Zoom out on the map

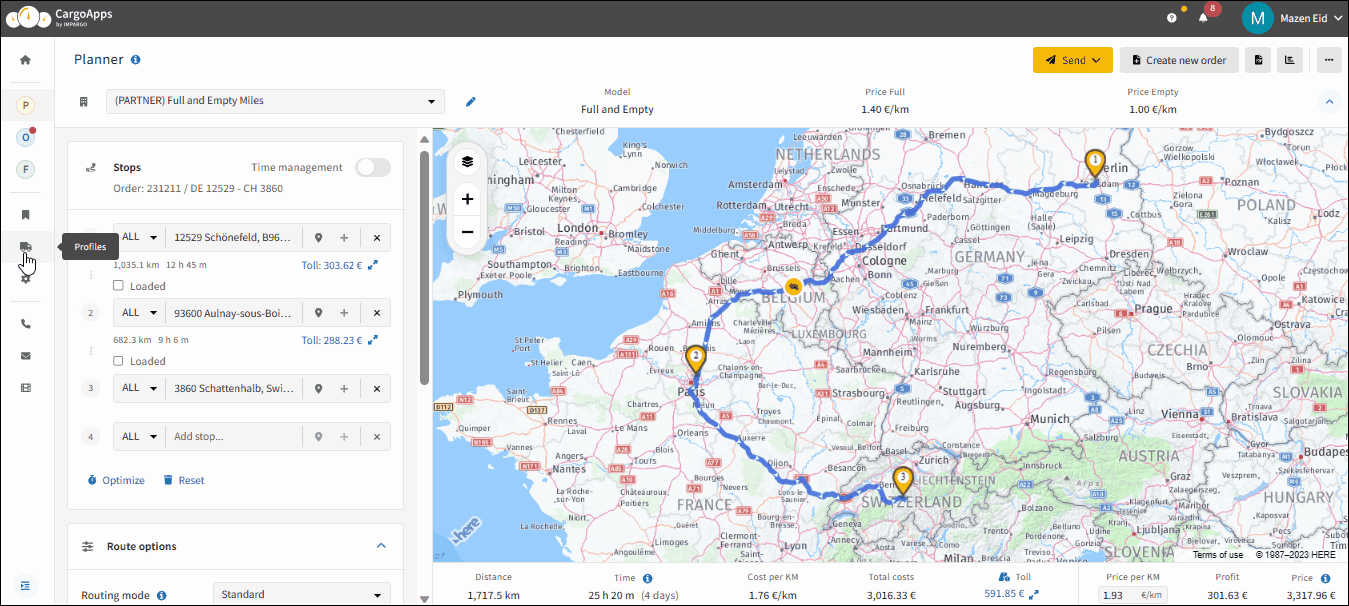[467, 232]
